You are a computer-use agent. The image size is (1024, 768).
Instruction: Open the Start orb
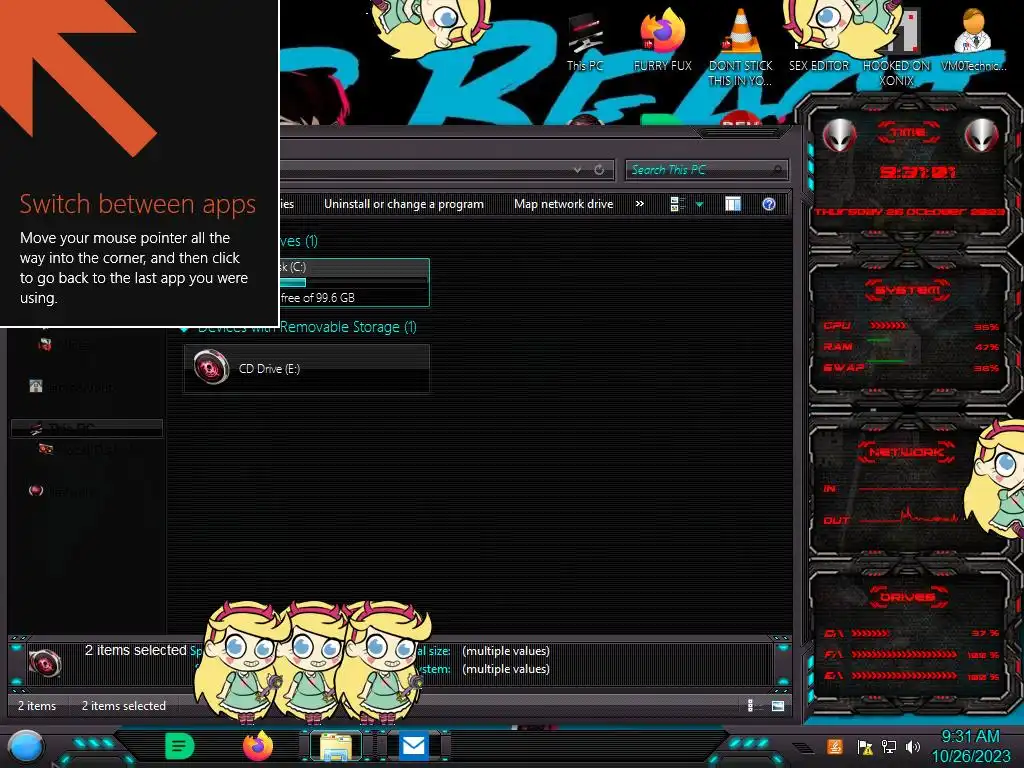pos(26,747)
